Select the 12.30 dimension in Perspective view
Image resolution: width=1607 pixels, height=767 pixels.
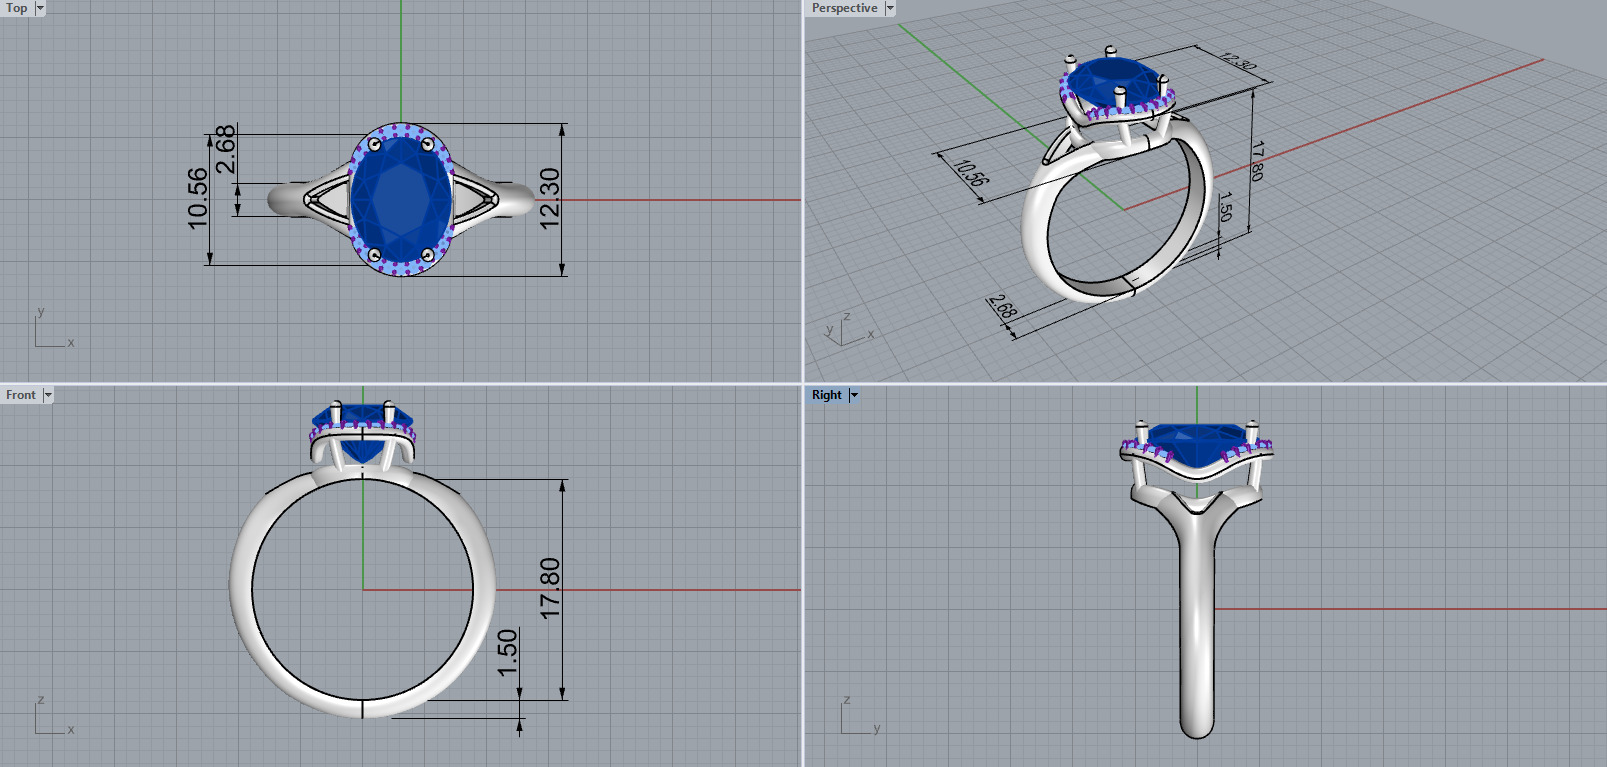[x=1238, y=60]
